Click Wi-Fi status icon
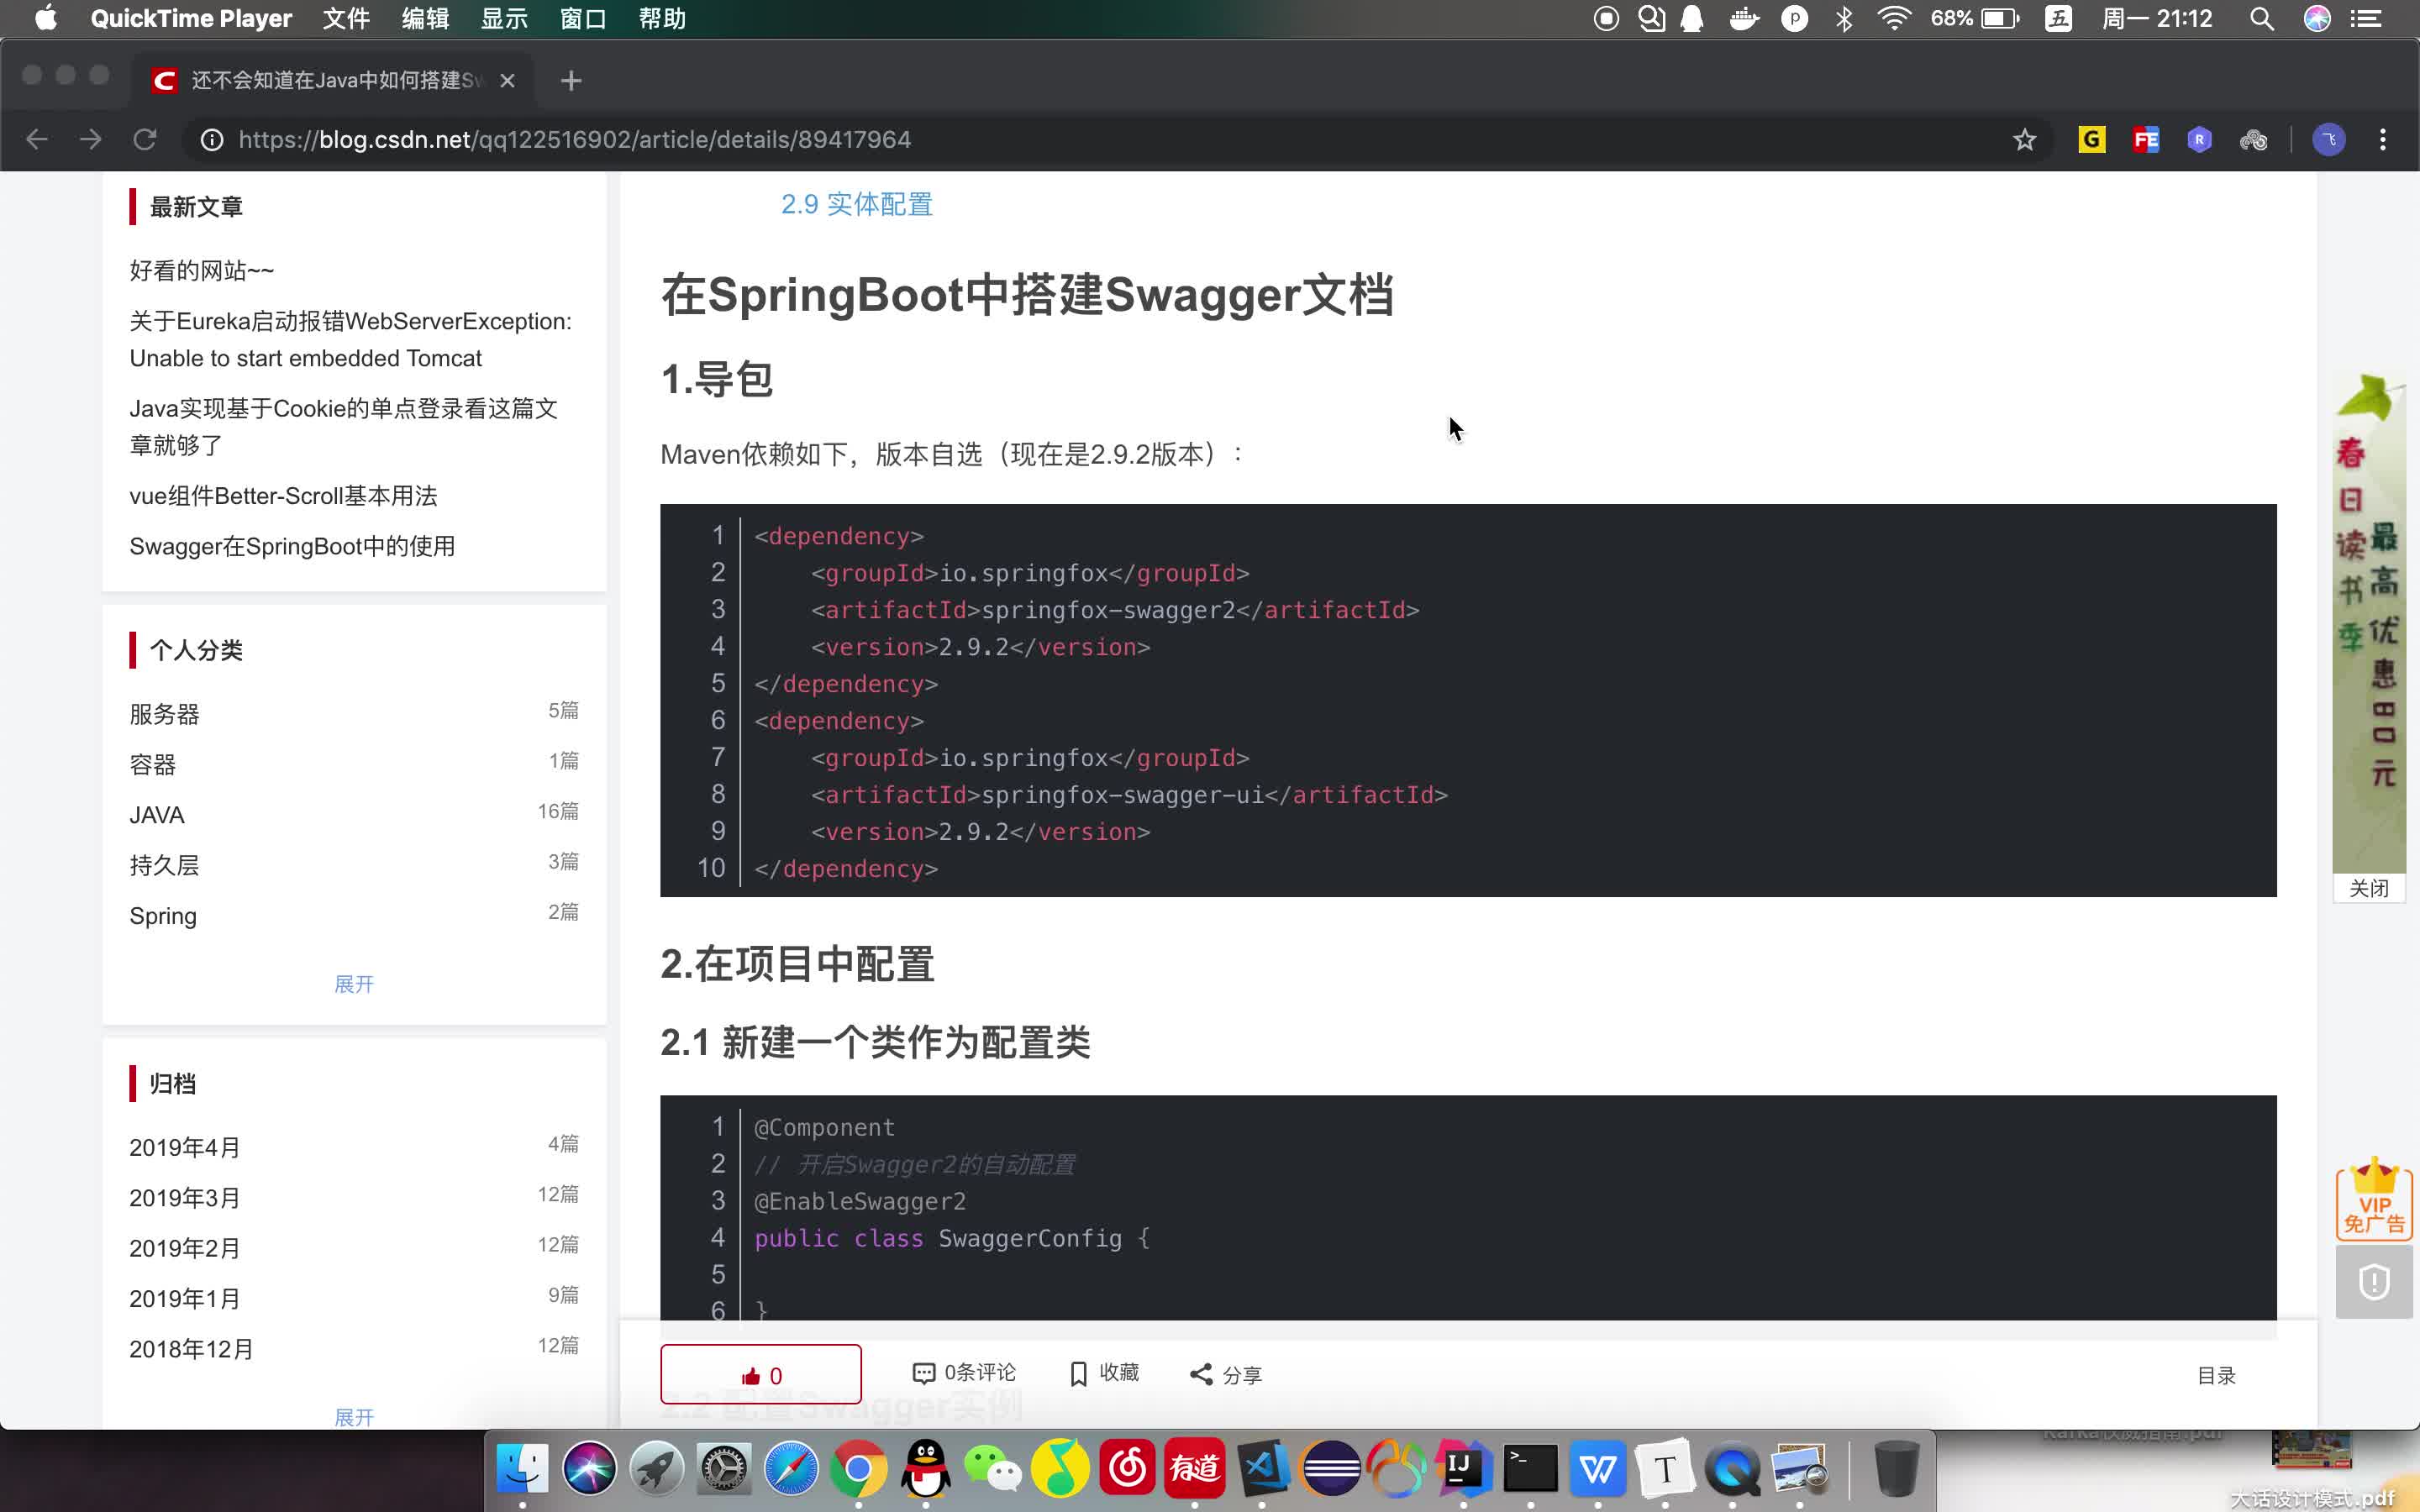The height and width of the screenshot is (1512, 2420). (x=1894, y=18)
